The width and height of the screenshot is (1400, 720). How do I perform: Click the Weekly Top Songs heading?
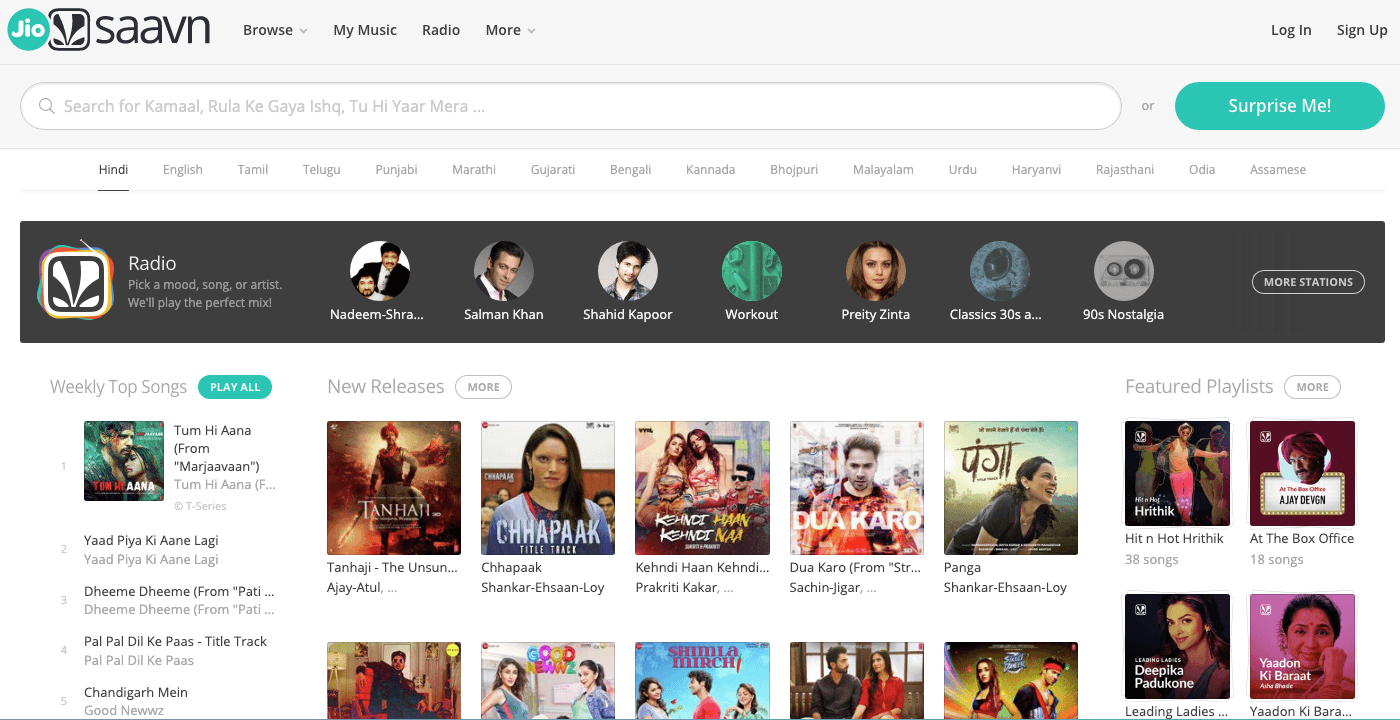tap(118, 387)
